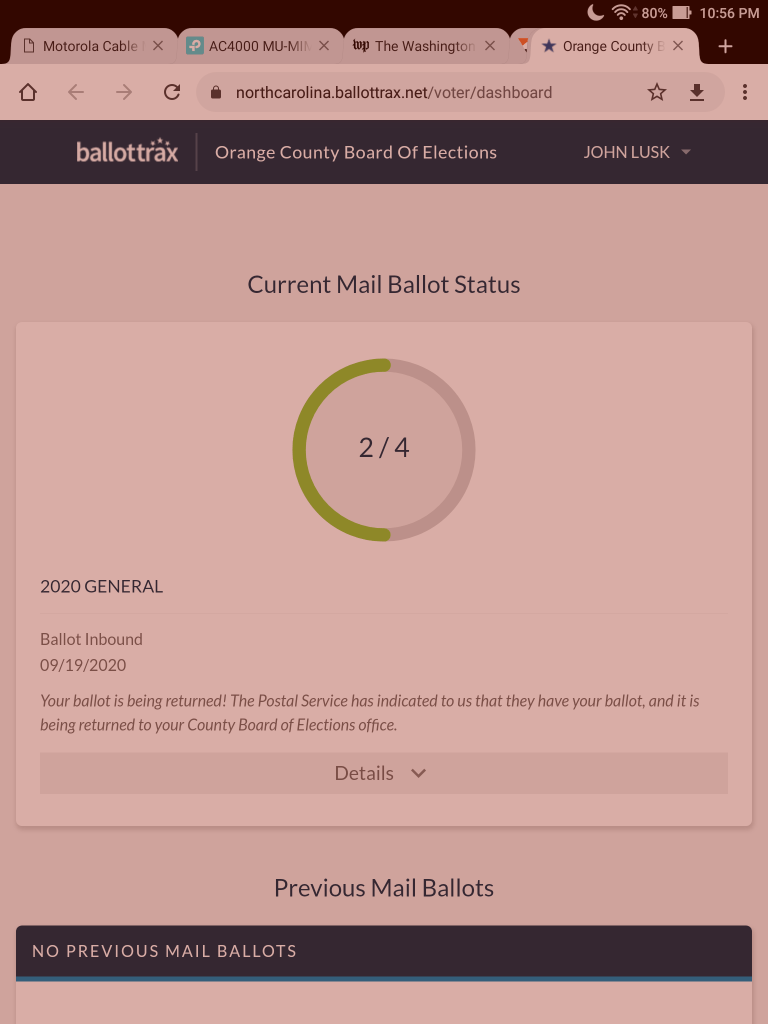Open a new tab with plus icon

(726, 46)
